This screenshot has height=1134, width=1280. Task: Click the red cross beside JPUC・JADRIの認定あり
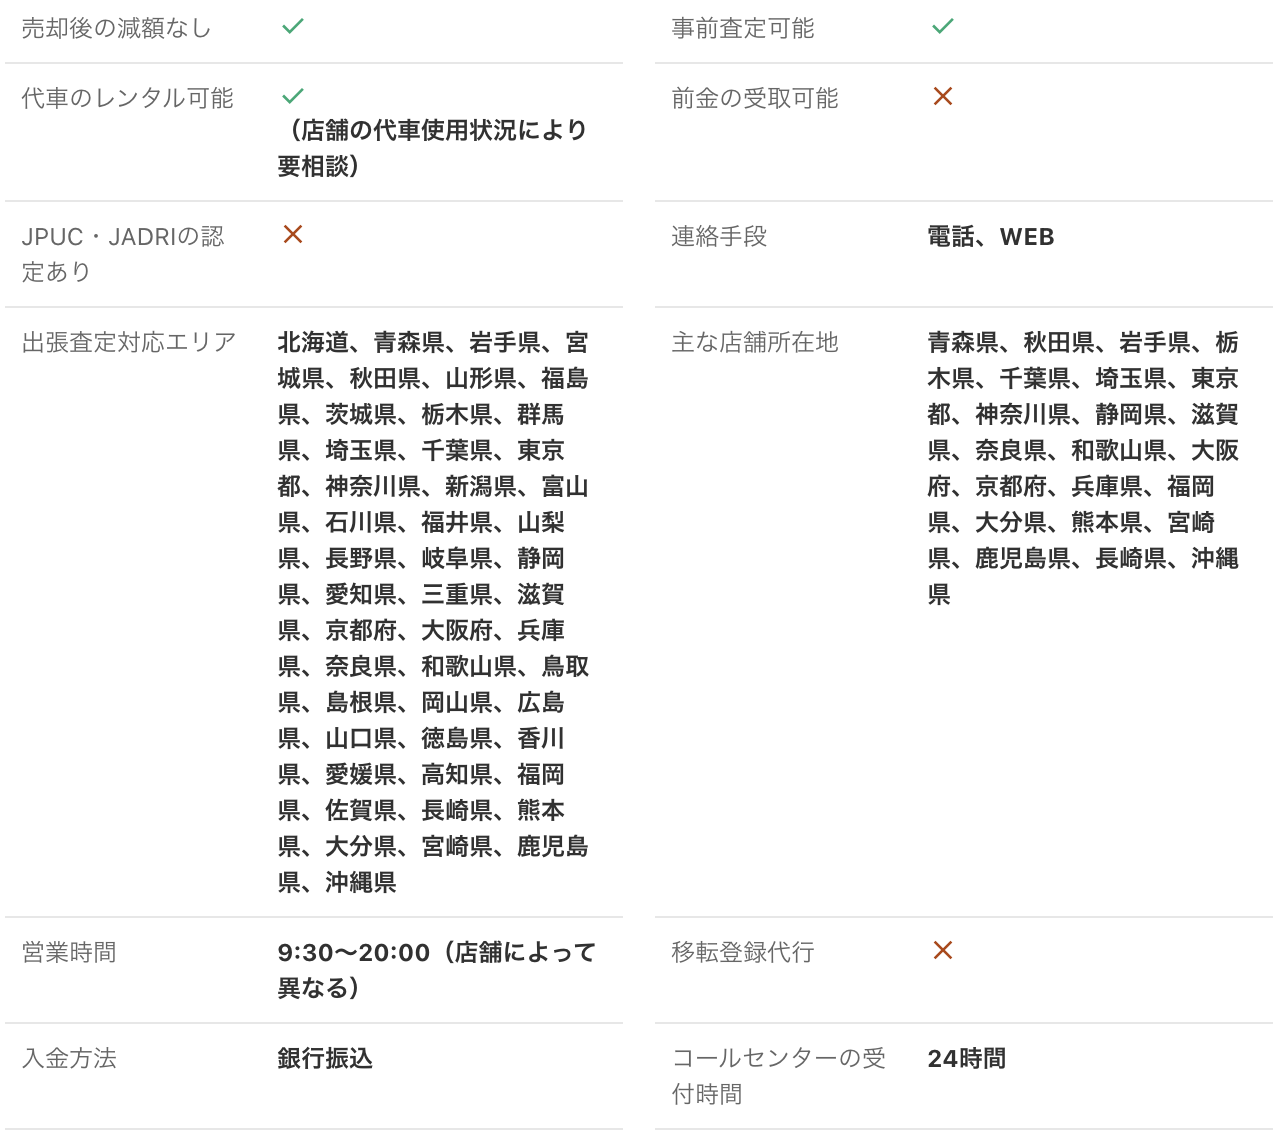(292, 235)
